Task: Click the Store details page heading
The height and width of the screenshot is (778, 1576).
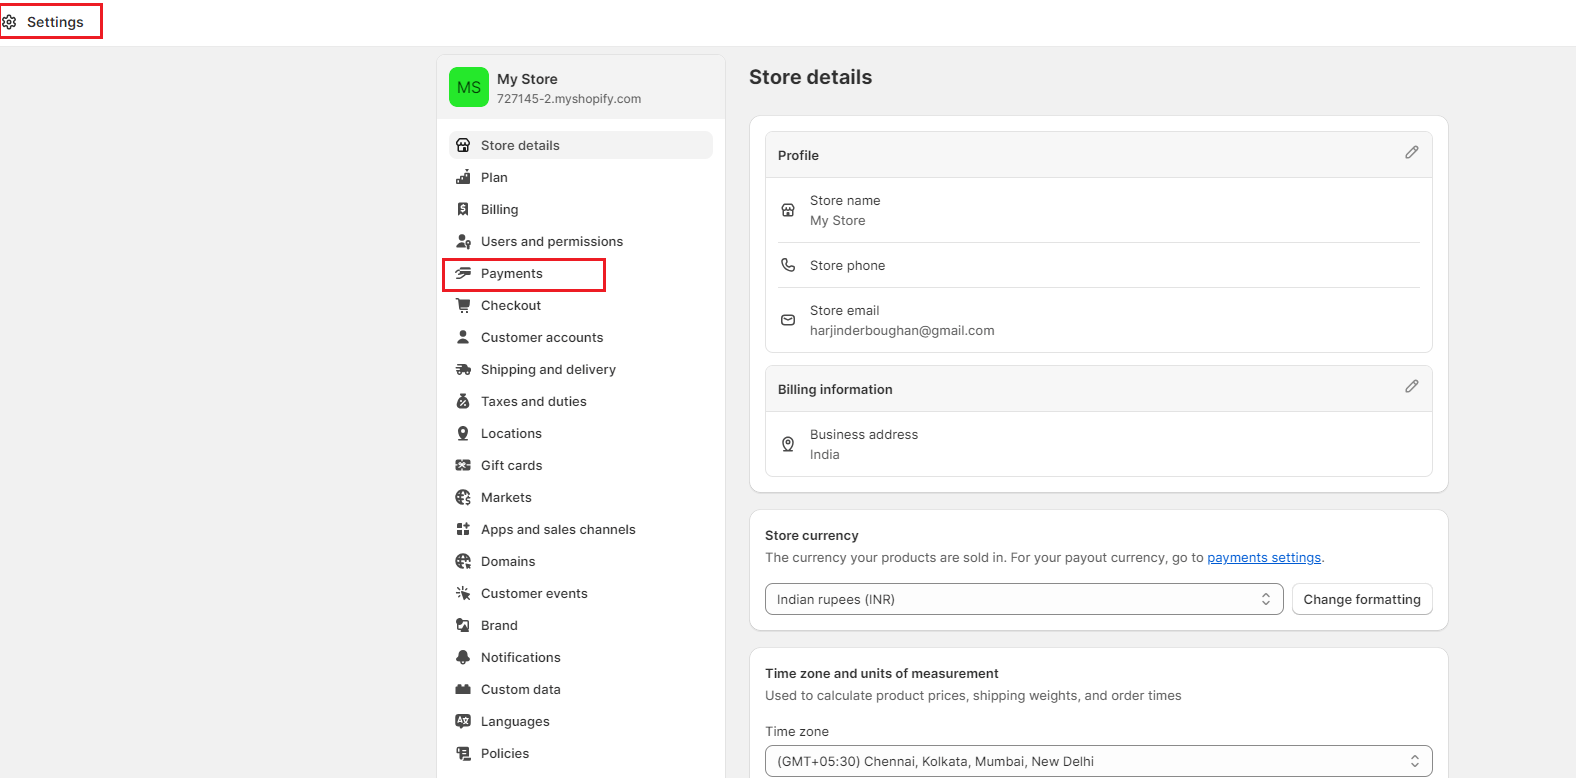Action: [810, 77]
